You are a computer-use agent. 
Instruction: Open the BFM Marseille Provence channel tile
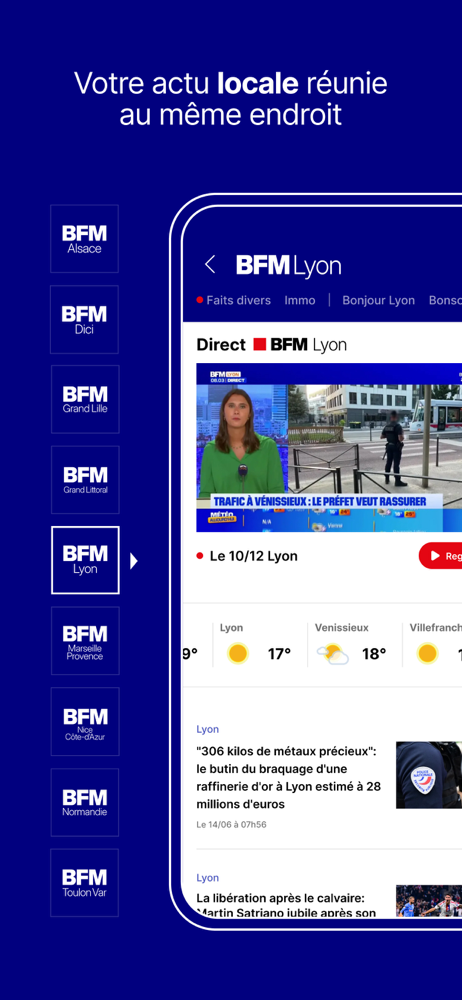85,641
